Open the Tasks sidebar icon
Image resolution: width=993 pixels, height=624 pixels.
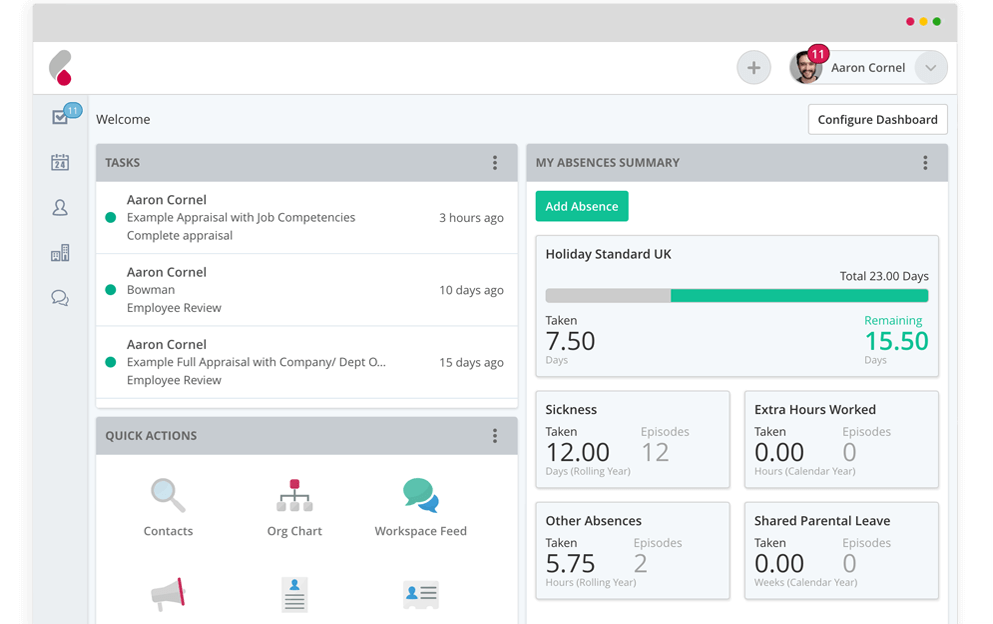(x=60, y=115)
